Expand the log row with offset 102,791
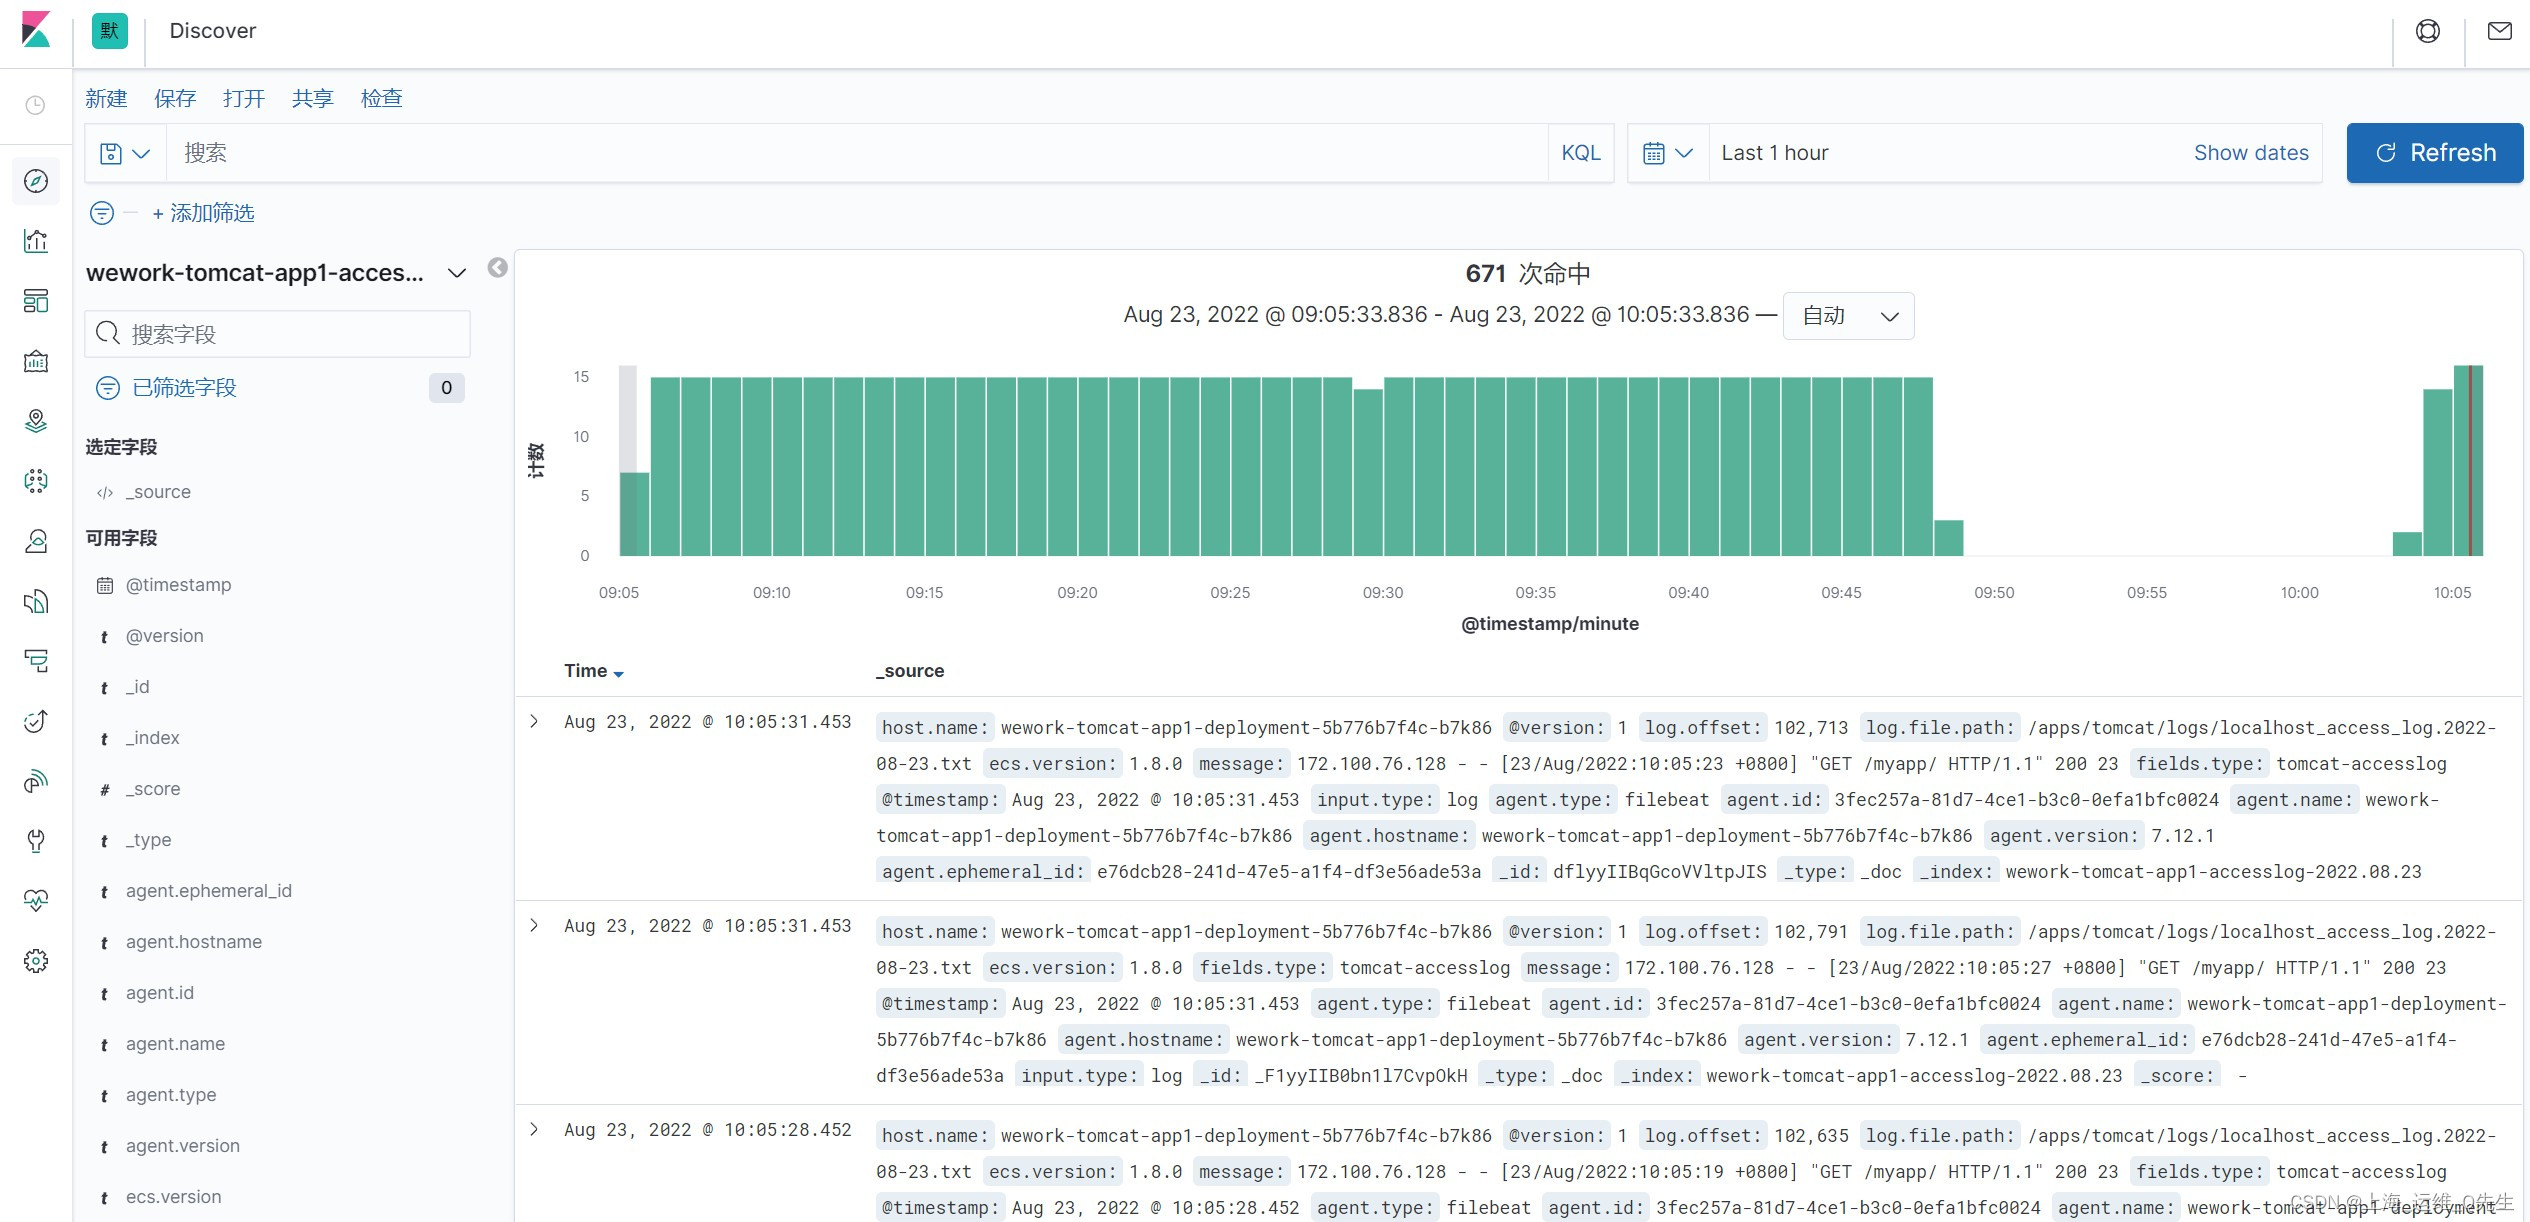The width and height of the screenshot is (2530, 1222). (534, 925)
